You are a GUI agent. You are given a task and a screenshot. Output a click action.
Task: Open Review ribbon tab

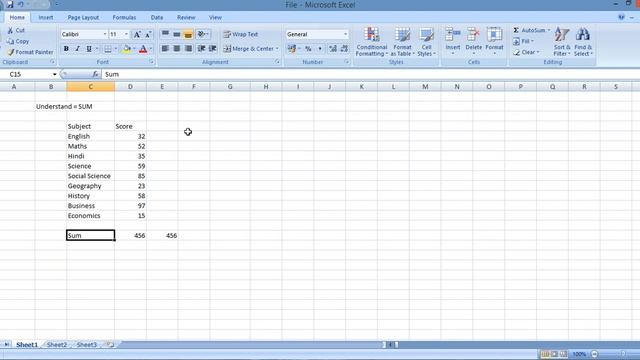pyautogui.click(x=186, y=18)
